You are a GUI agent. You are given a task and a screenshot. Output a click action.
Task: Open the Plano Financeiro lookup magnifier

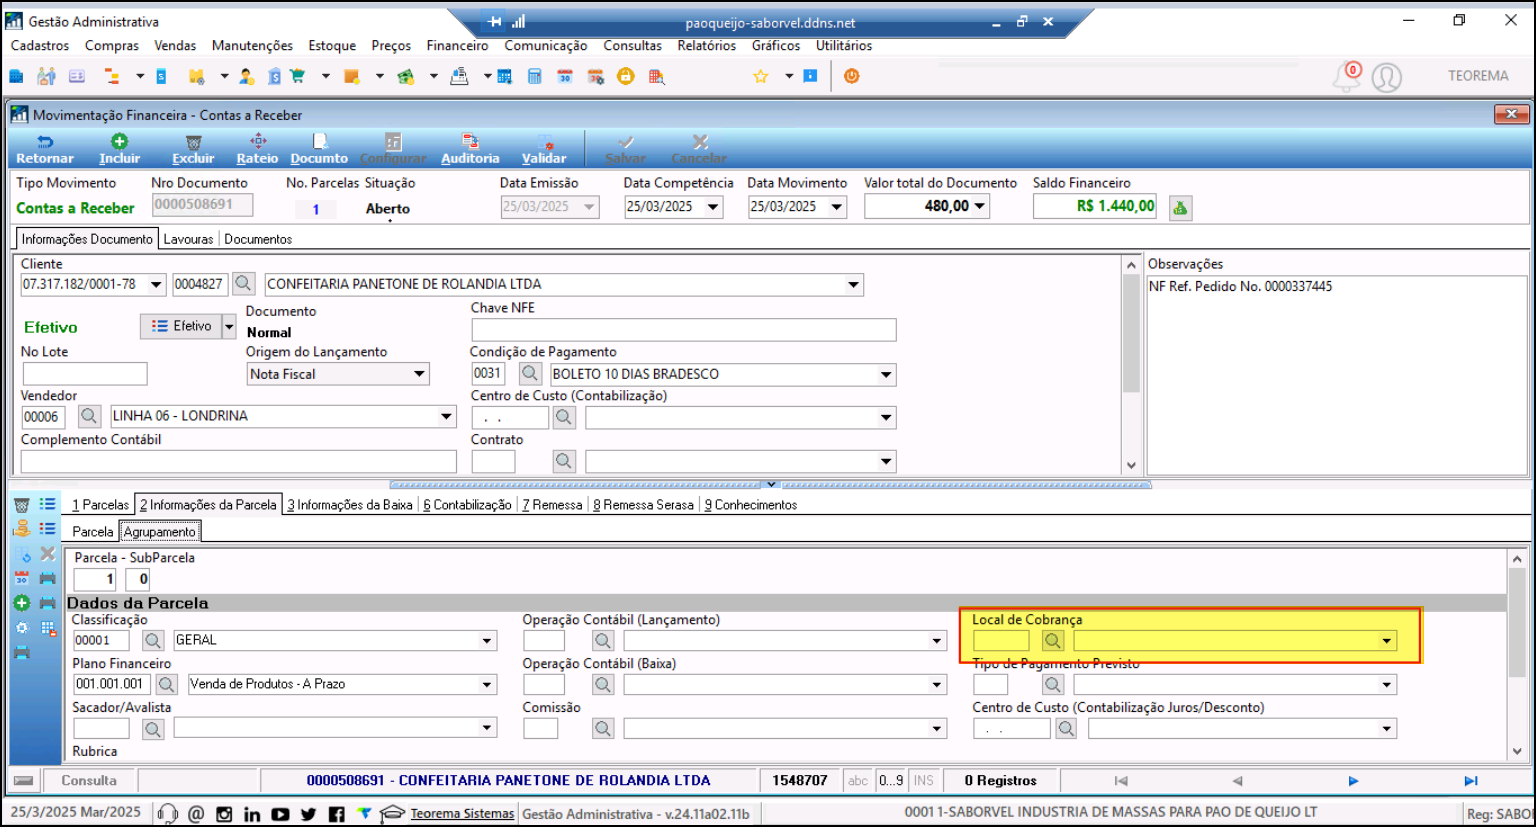pos(166,685)
